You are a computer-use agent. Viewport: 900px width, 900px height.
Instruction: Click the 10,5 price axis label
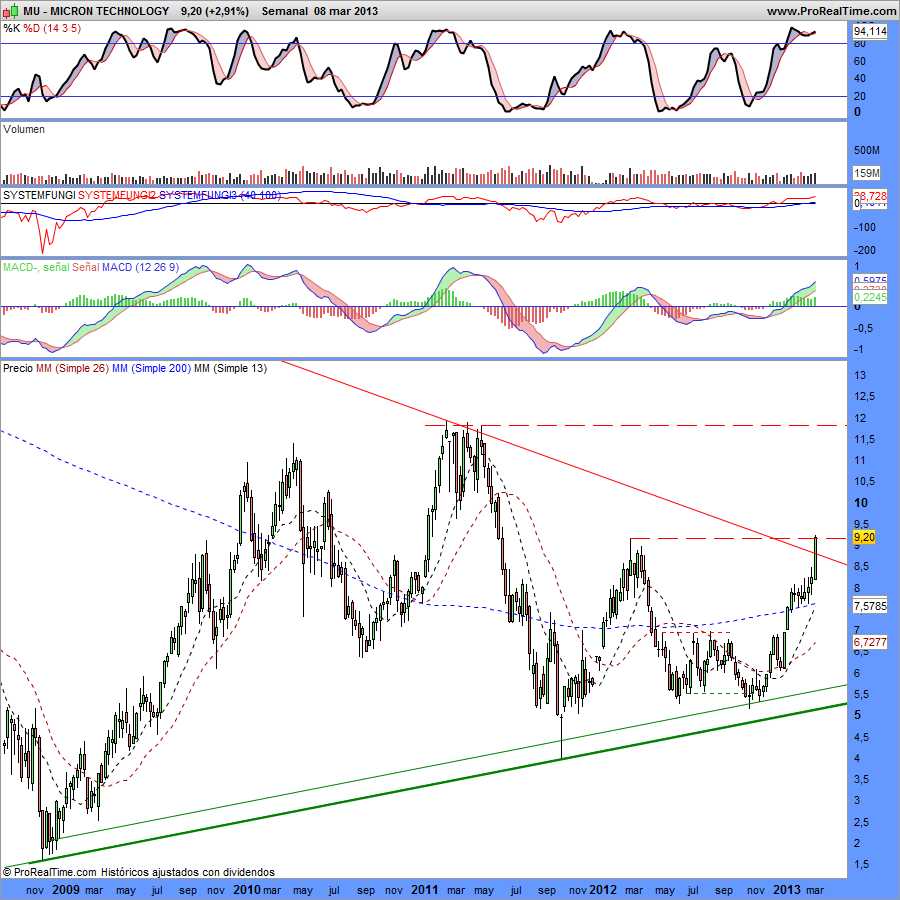pyautogui.click(x=865, y=482)
